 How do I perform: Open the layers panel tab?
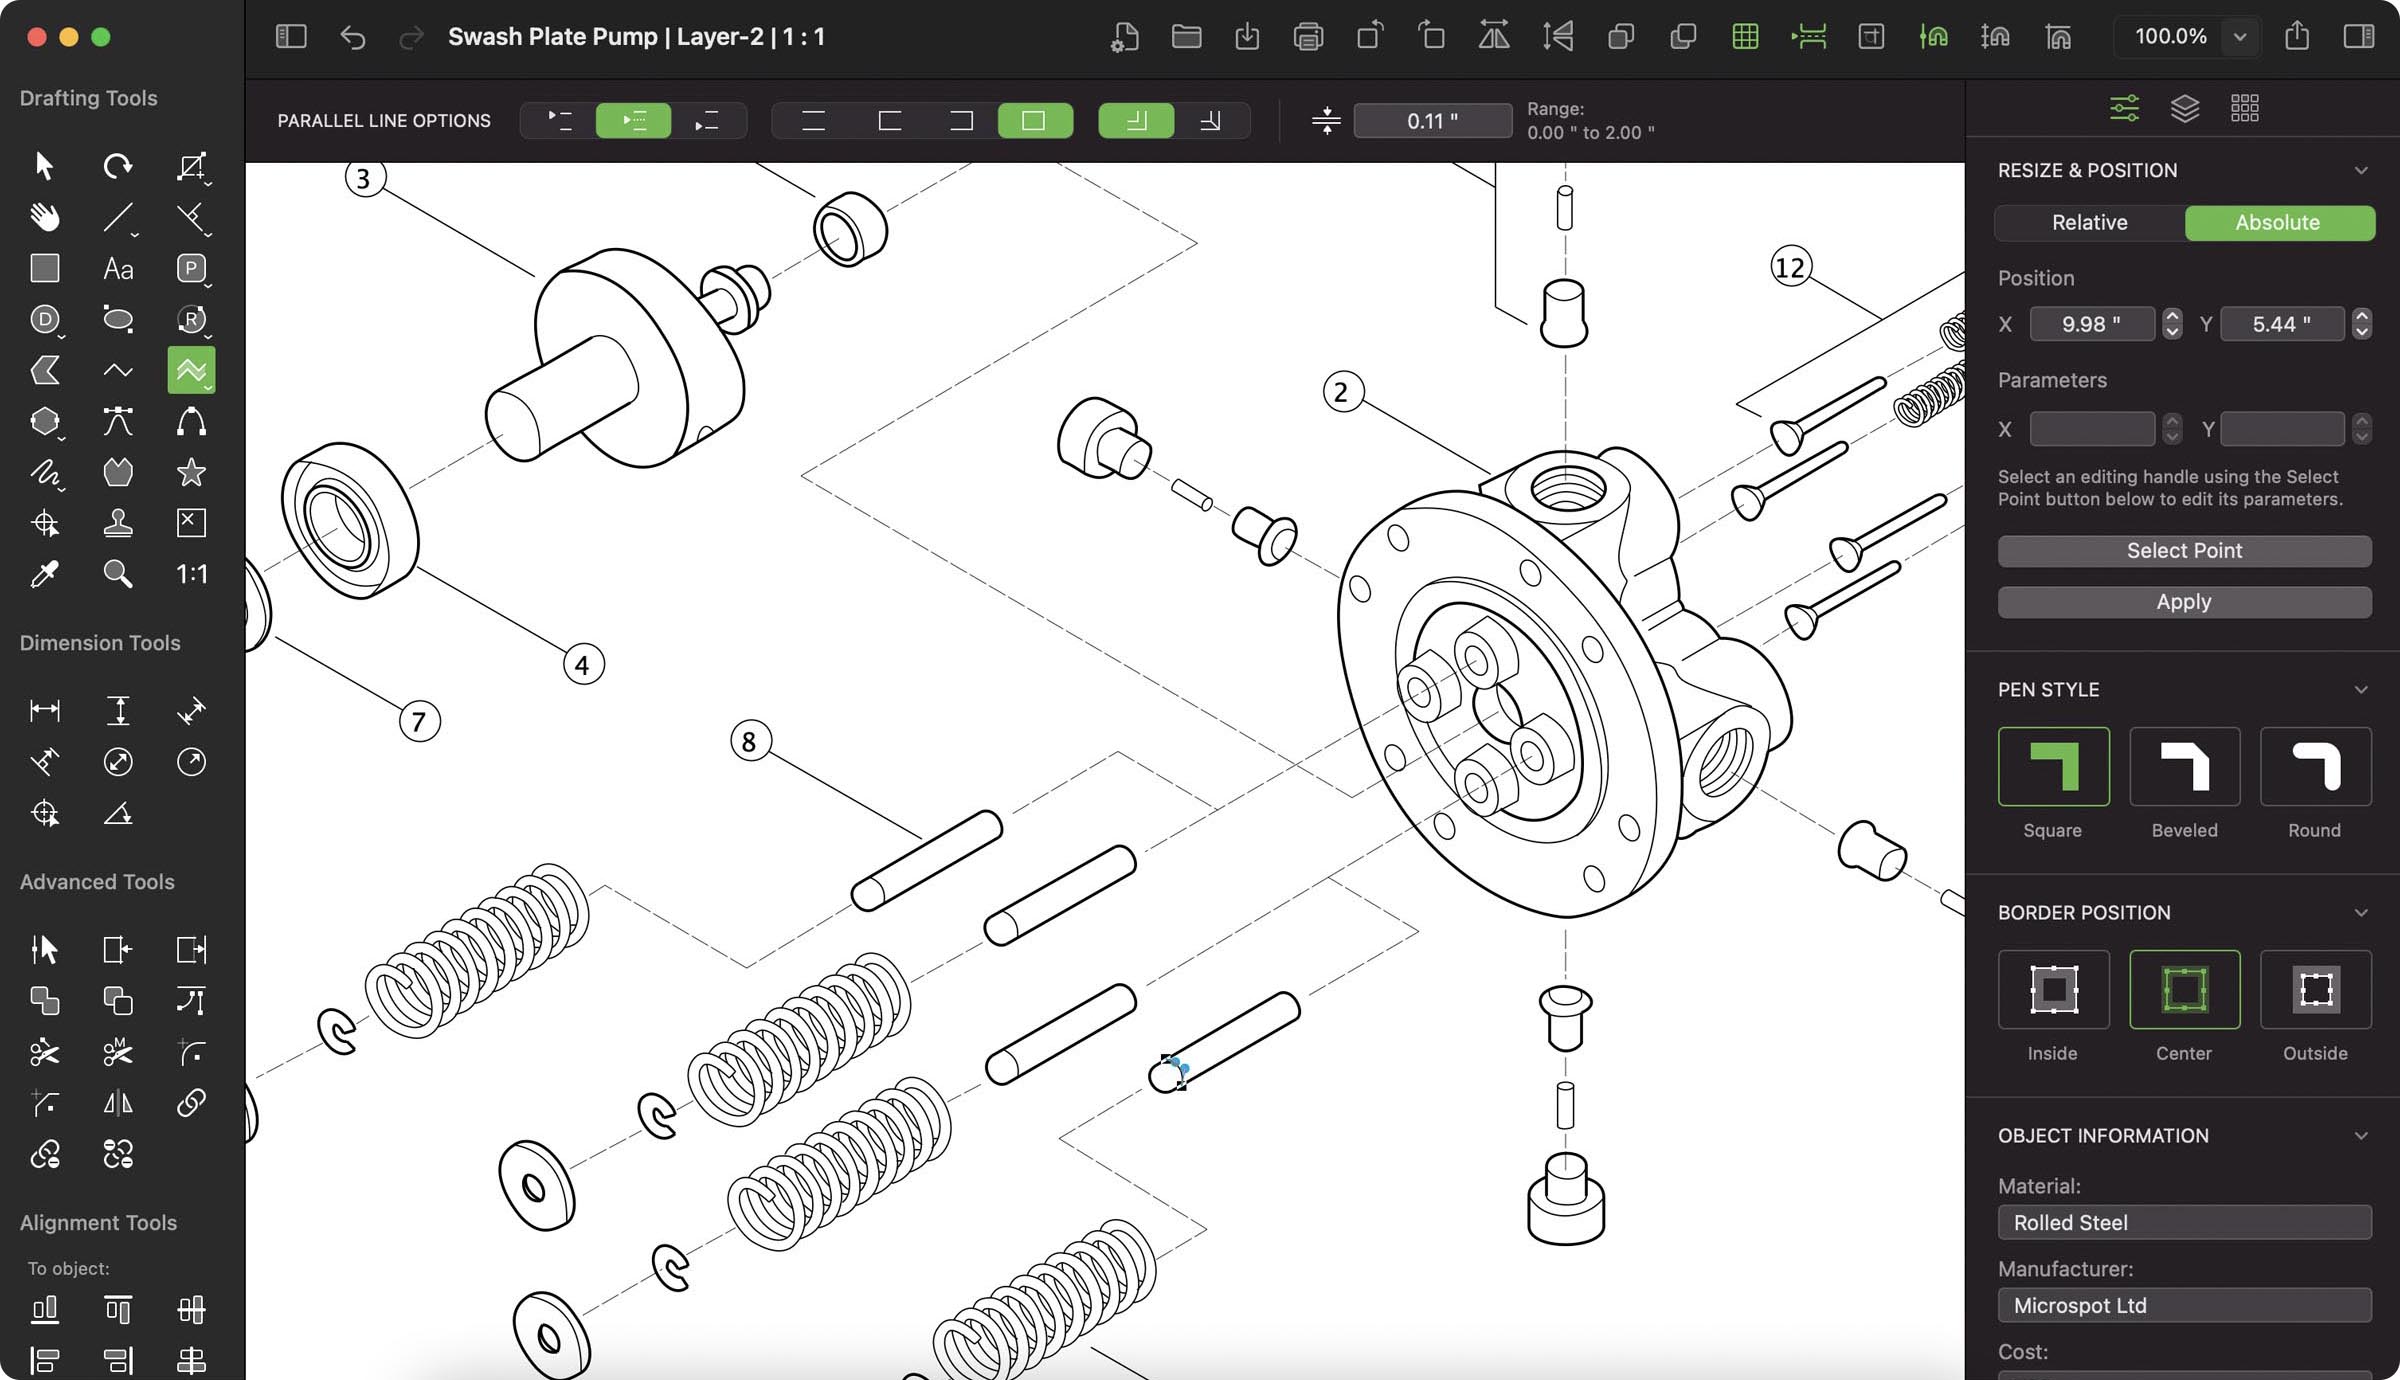[2185, 108]
